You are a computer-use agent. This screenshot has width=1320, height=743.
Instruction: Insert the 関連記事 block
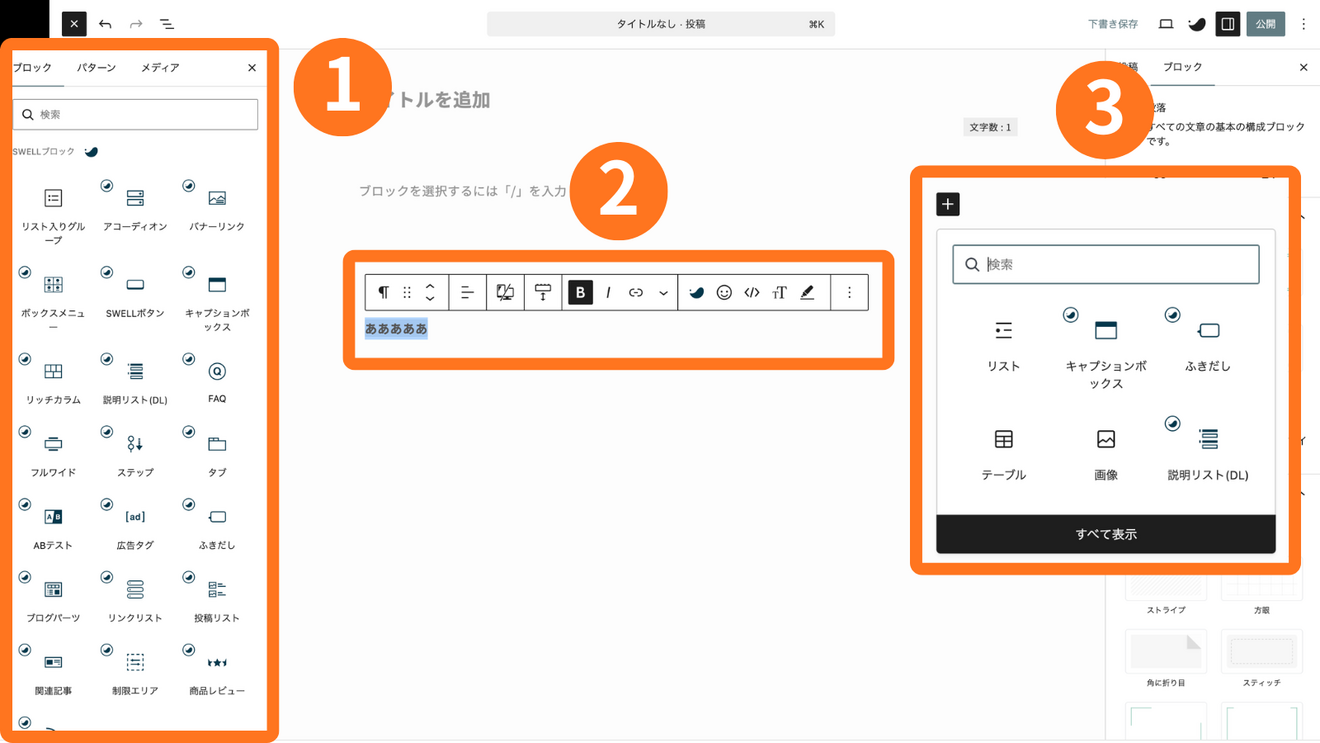point(53,673)
